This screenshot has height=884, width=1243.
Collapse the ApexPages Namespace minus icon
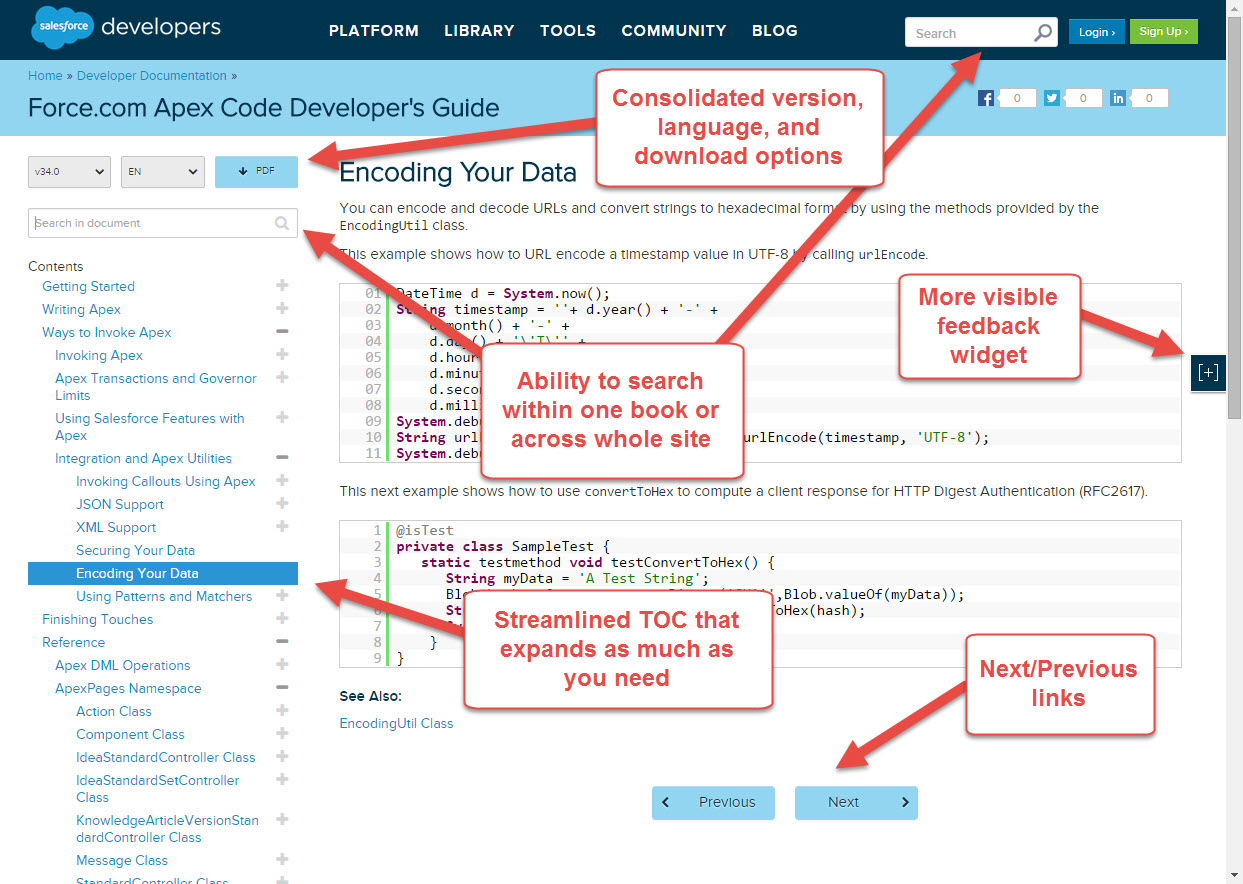coord(282,688)
